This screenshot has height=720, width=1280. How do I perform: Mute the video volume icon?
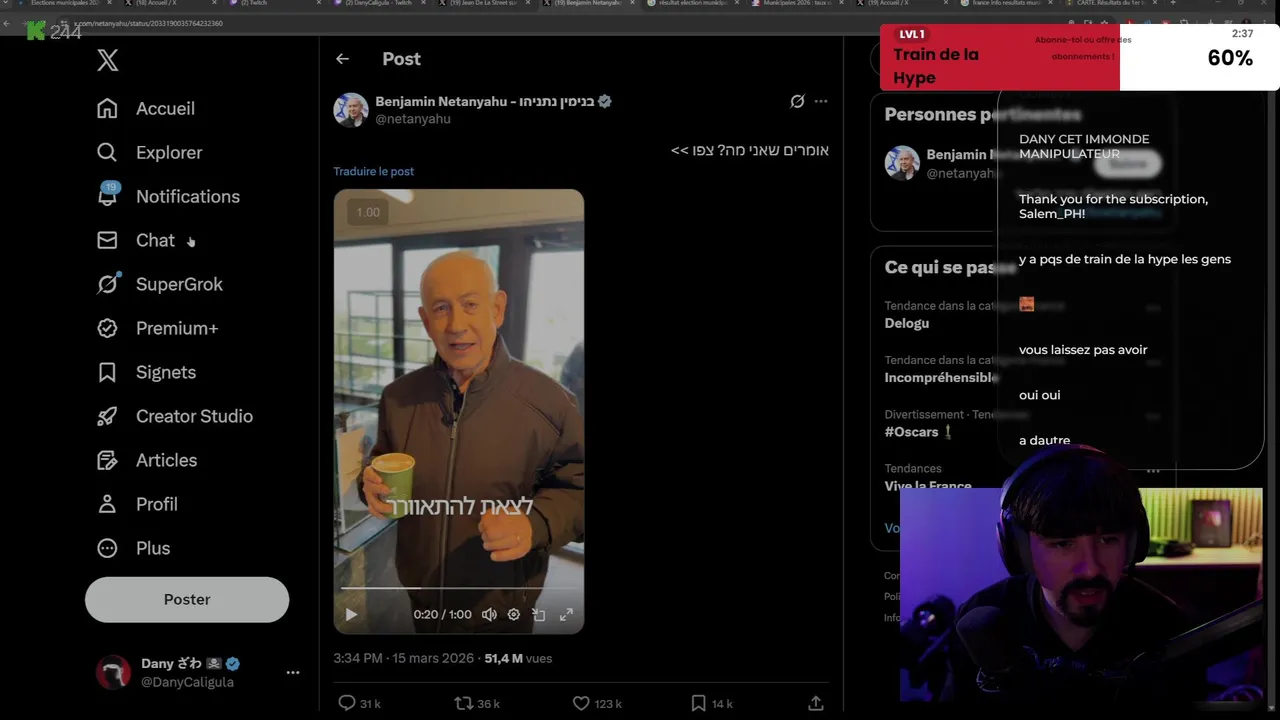point(489,614)
